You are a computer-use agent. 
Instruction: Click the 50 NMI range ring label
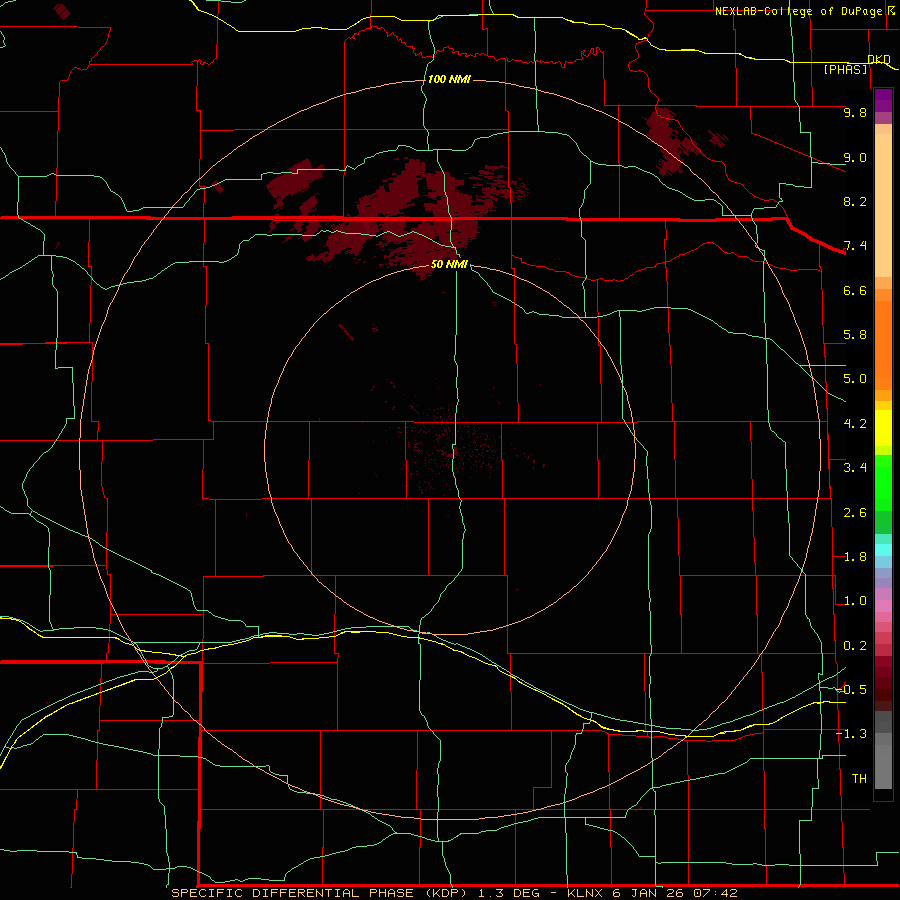pyautogui.click(x=449, y=264)
